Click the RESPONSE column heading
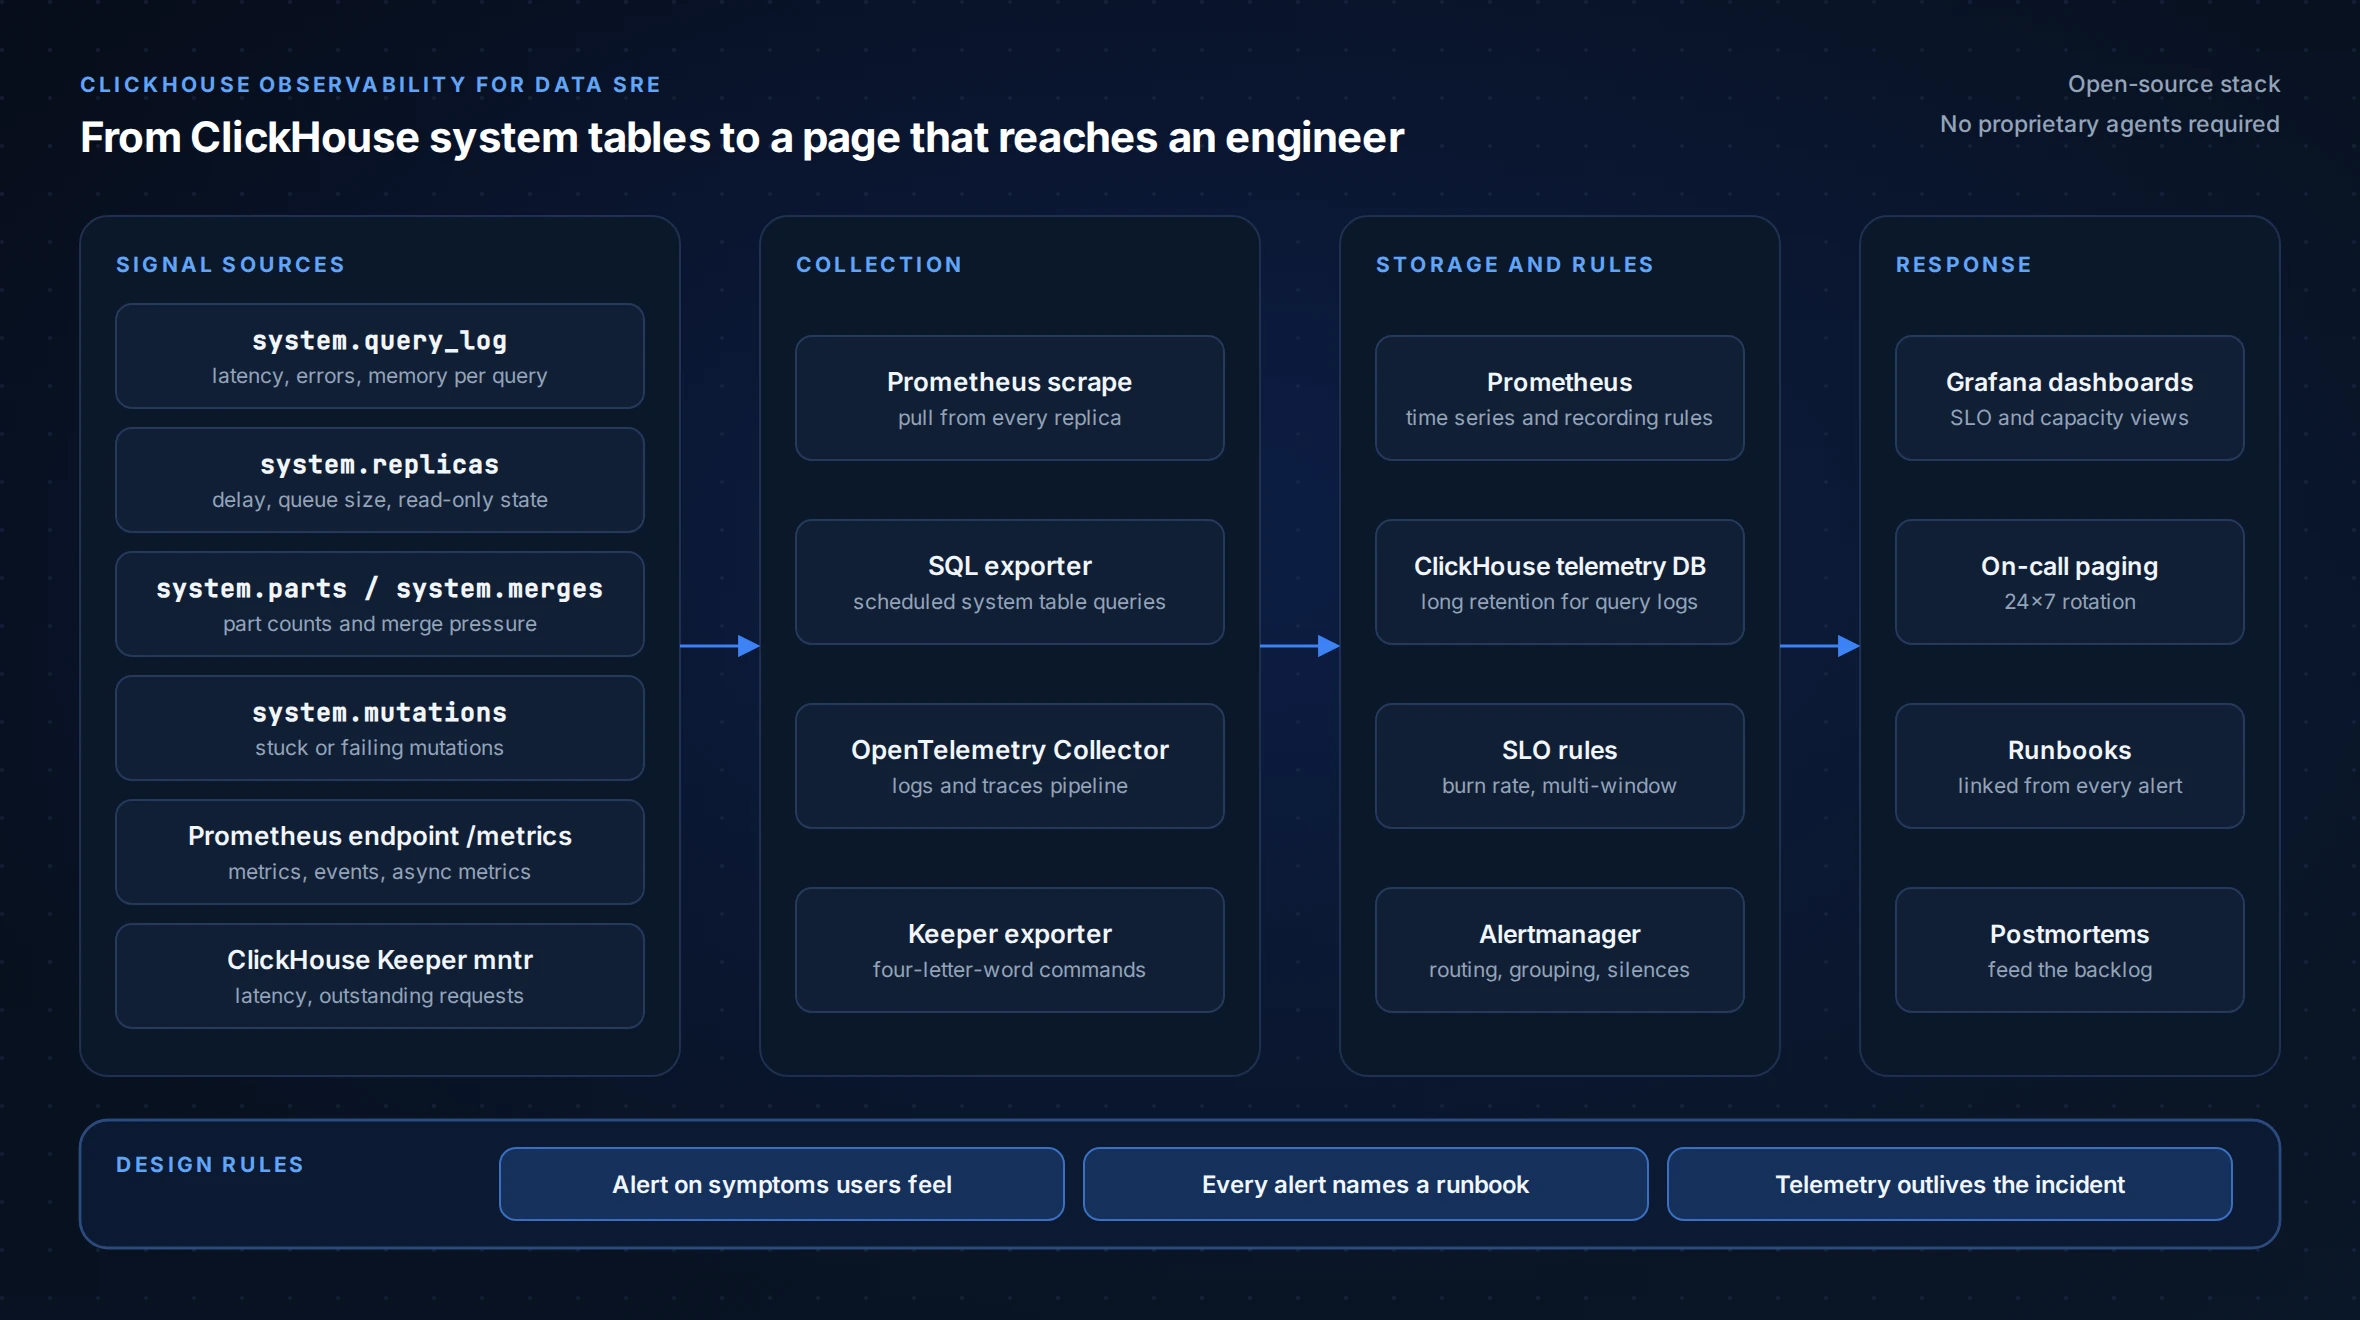This screenshot has height=1320, width=2360. pyautogui.click(x=1964, y=265)
